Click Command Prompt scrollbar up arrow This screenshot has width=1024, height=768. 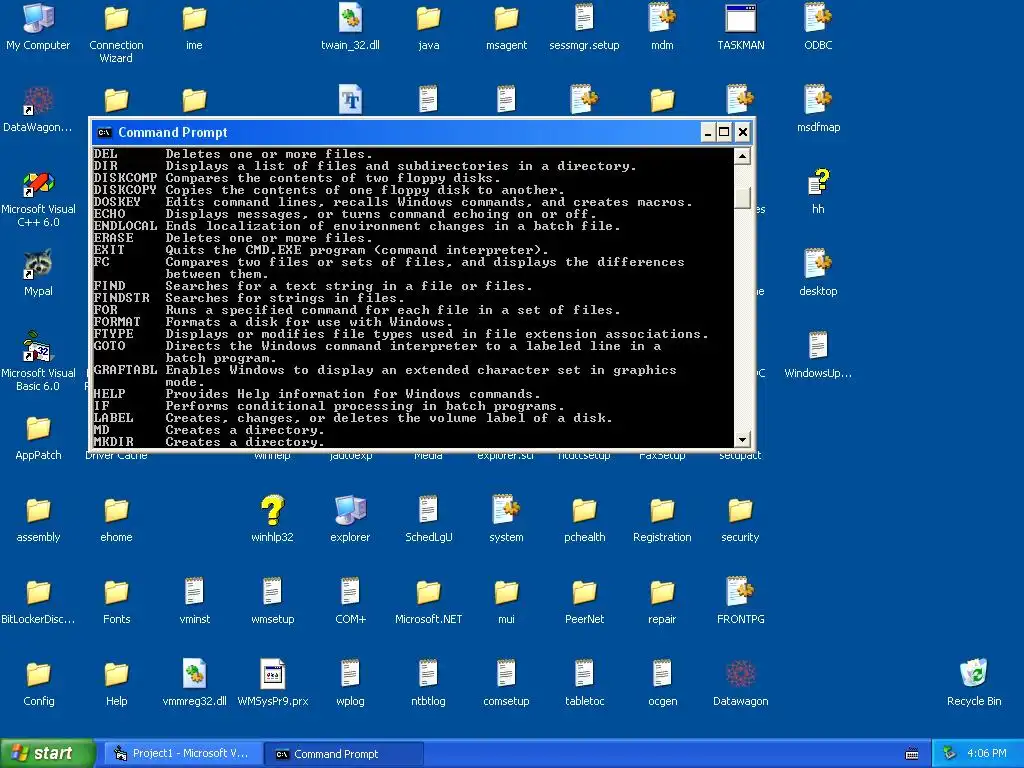click(742, 156)
